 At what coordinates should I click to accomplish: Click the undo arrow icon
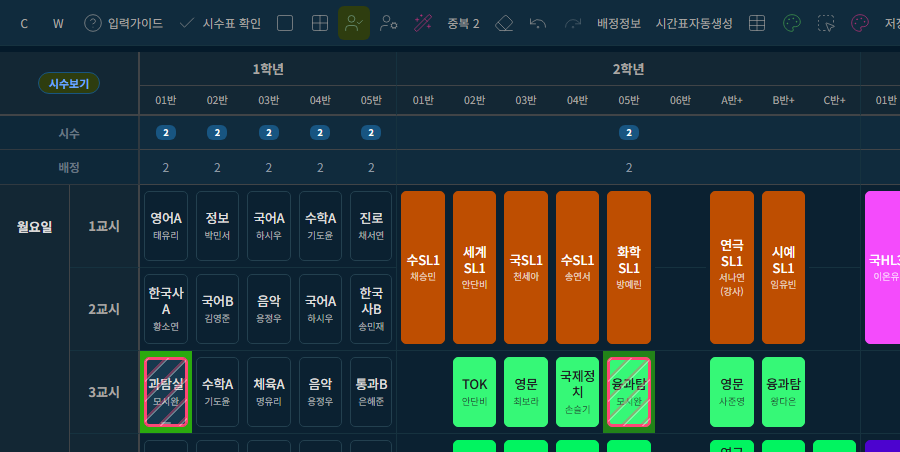click(x=538, y=23)
